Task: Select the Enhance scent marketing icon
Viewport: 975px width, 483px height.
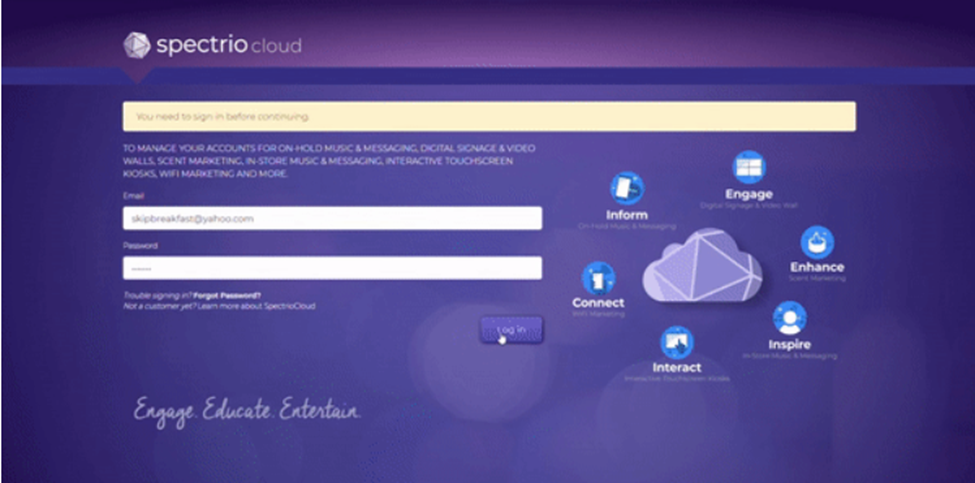Action: tap(817, 242)
